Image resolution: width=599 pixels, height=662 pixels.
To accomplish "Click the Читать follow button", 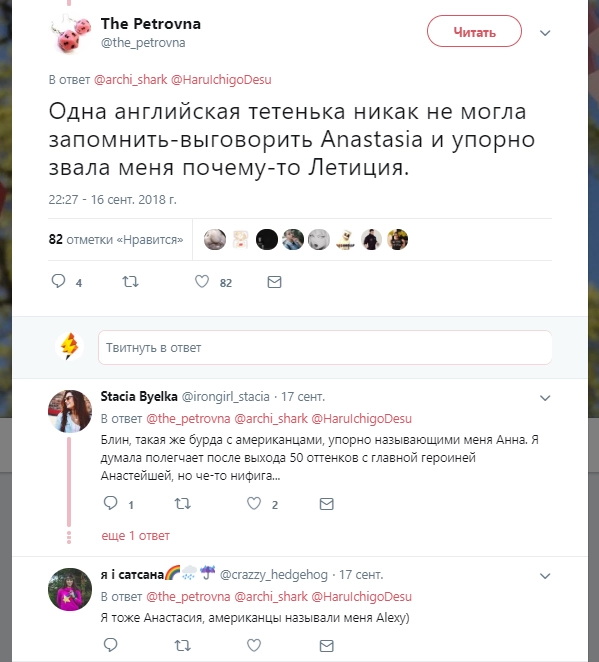I will (x=474, y=31).
